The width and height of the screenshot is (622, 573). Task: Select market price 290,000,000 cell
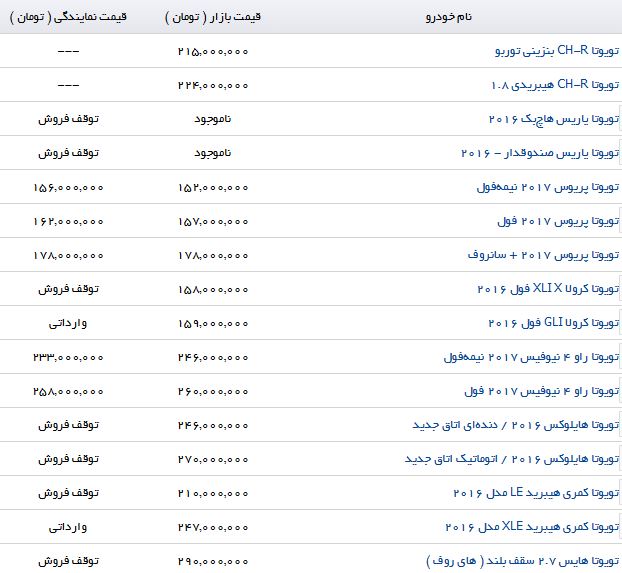click(213, 562)
